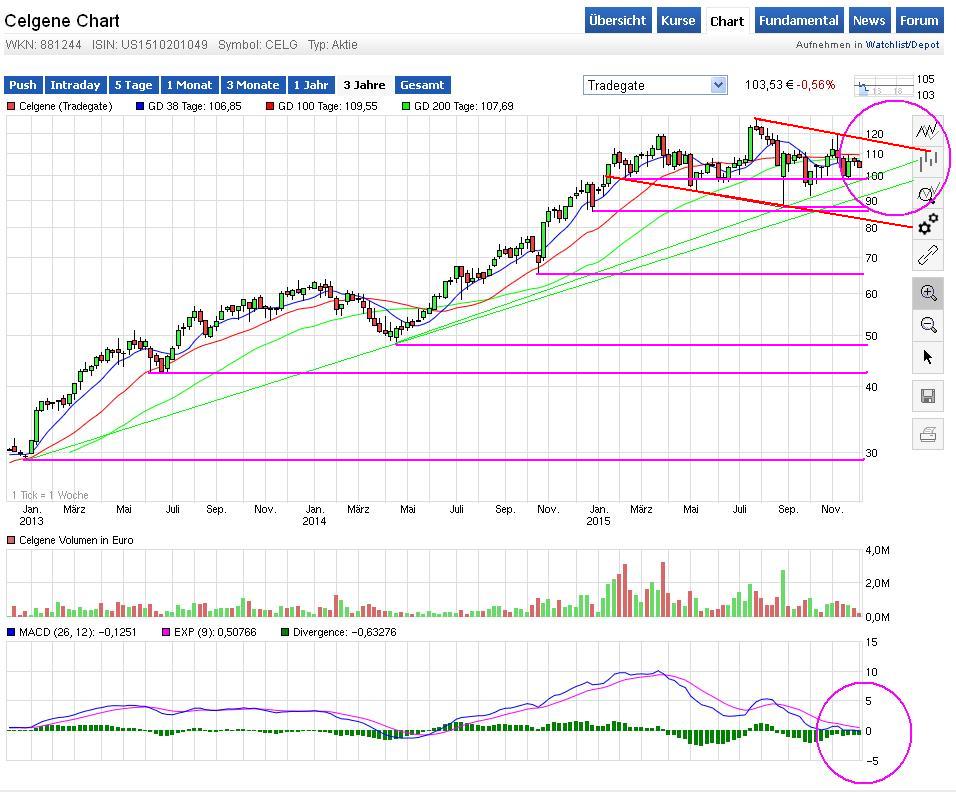Choose the arrow pointer tool
This screenshot has width=956, height=792.
click(x=928, y=357)
